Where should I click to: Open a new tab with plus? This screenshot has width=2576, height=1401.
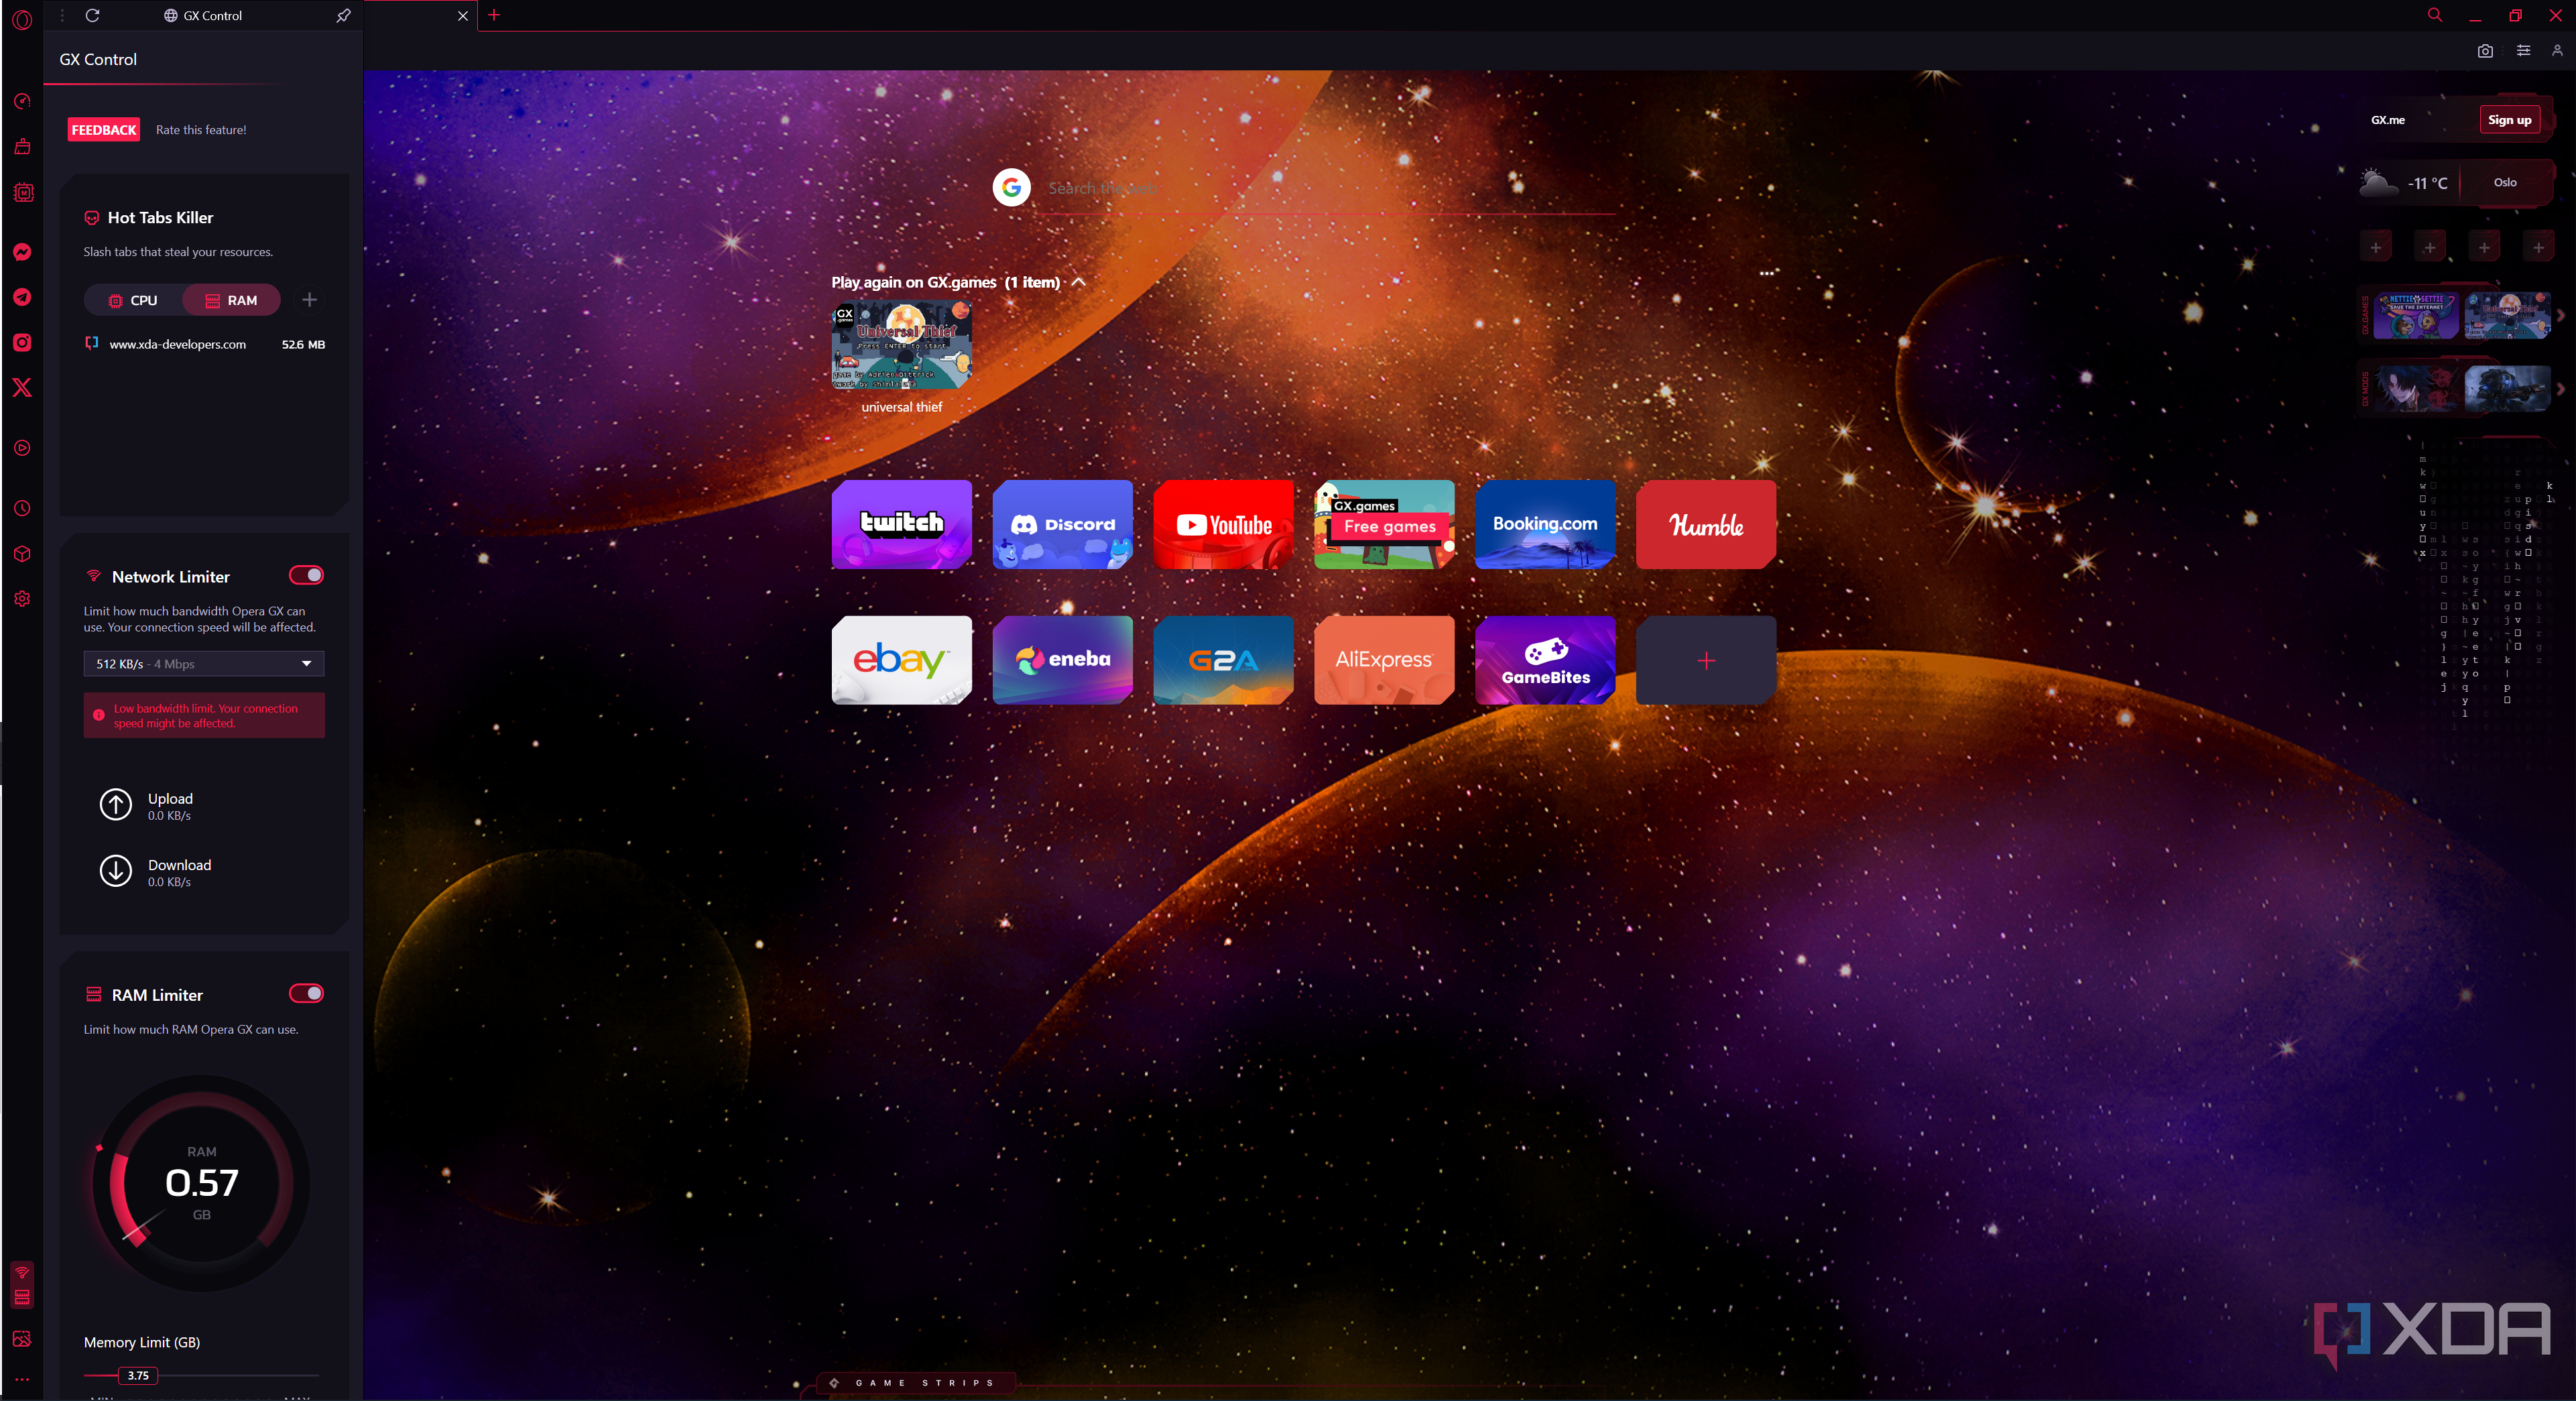[494, 15]
